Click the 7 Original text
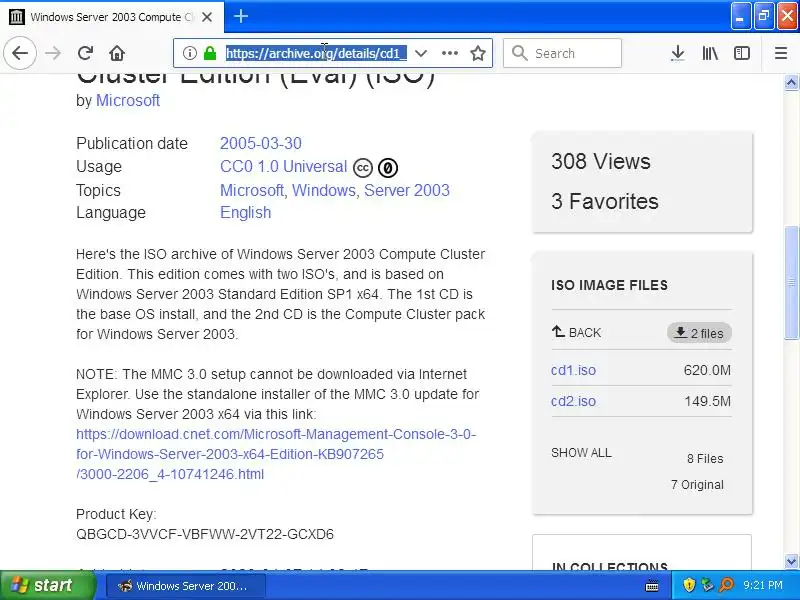 pyautogui.click(x=697, y=485)
